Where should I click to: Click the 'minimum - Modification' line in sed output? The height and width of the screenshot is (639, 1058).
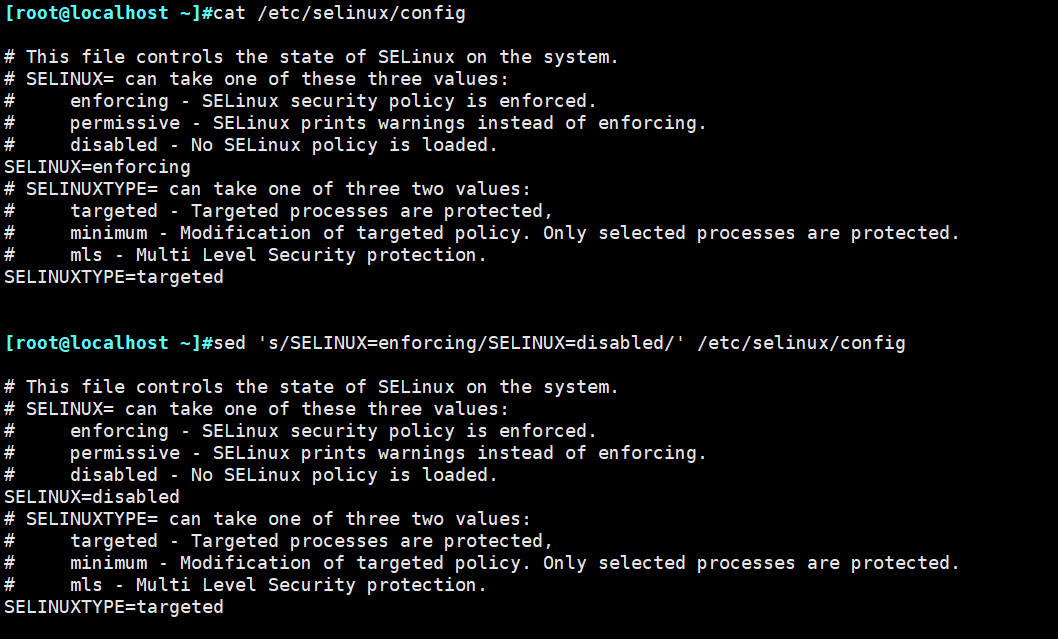(514, 563)
